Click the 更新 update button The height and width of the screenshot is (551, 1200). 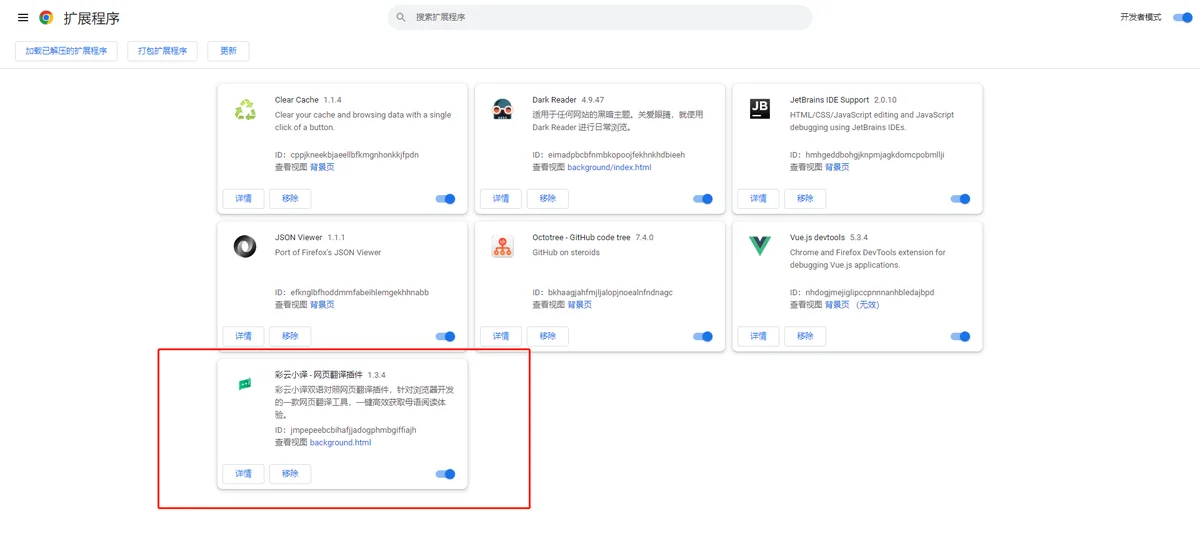click(228, 51)
